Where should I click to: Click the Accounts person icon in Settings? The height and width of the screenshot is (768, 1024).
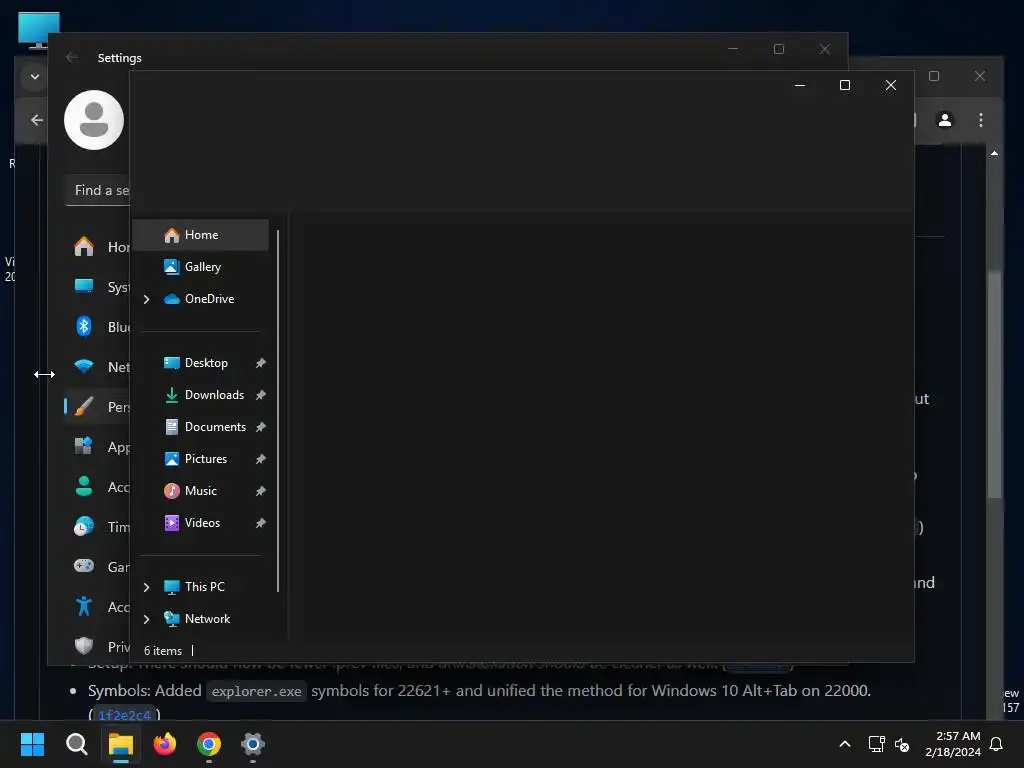[x=84, y=486]
